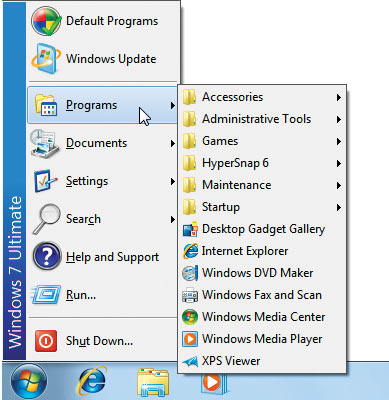Viewport: 389px width, 400px height.
Task: Open Windows Media Player from the taskbar
Action: point(214,383)
